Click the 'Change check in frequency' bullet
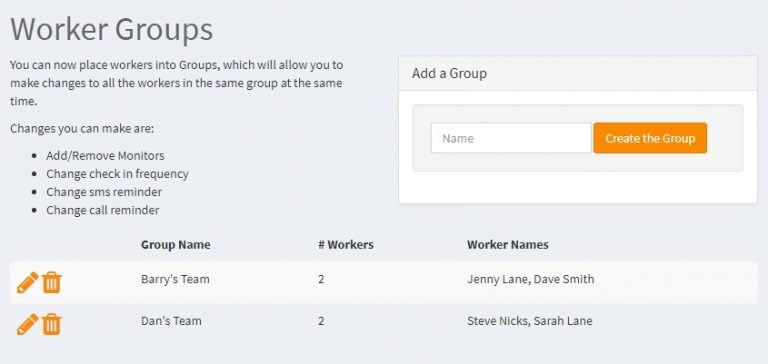Image resolution: width=768 pixels, height=364 pixels. (117, 174)
